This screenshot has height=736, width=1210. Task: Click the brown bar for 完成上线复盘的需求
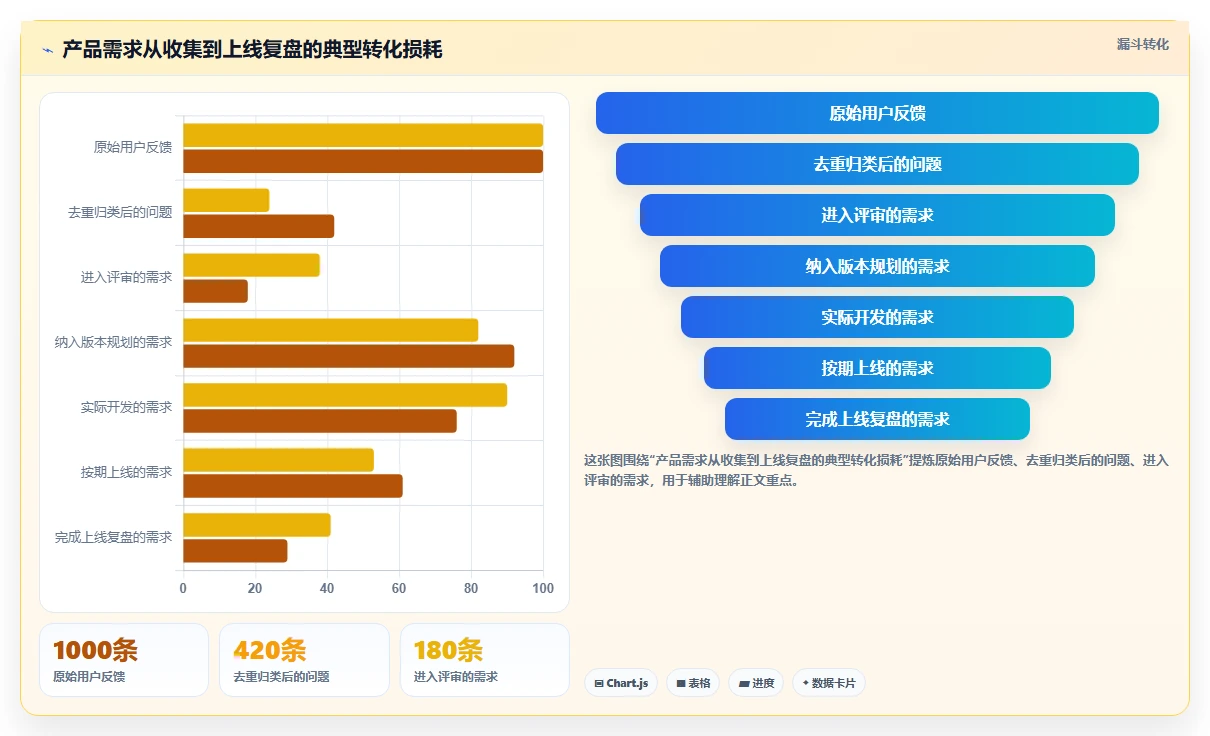point(235,551)
